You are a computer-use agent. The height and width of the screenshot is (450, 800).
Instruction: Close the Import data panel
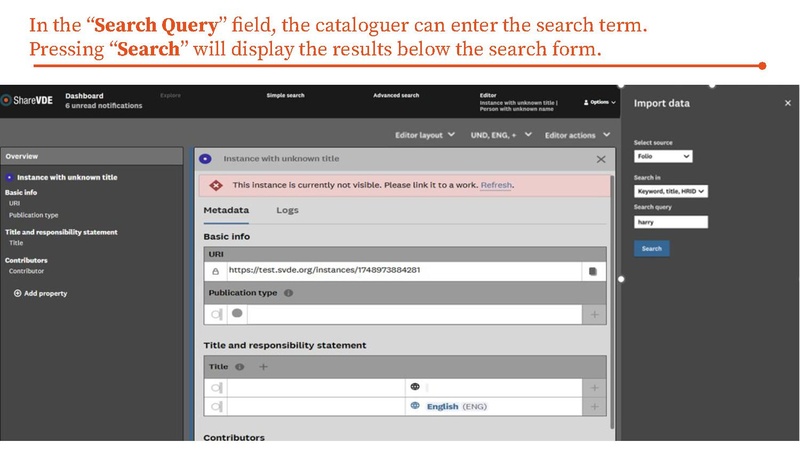(x=787, y=103)
